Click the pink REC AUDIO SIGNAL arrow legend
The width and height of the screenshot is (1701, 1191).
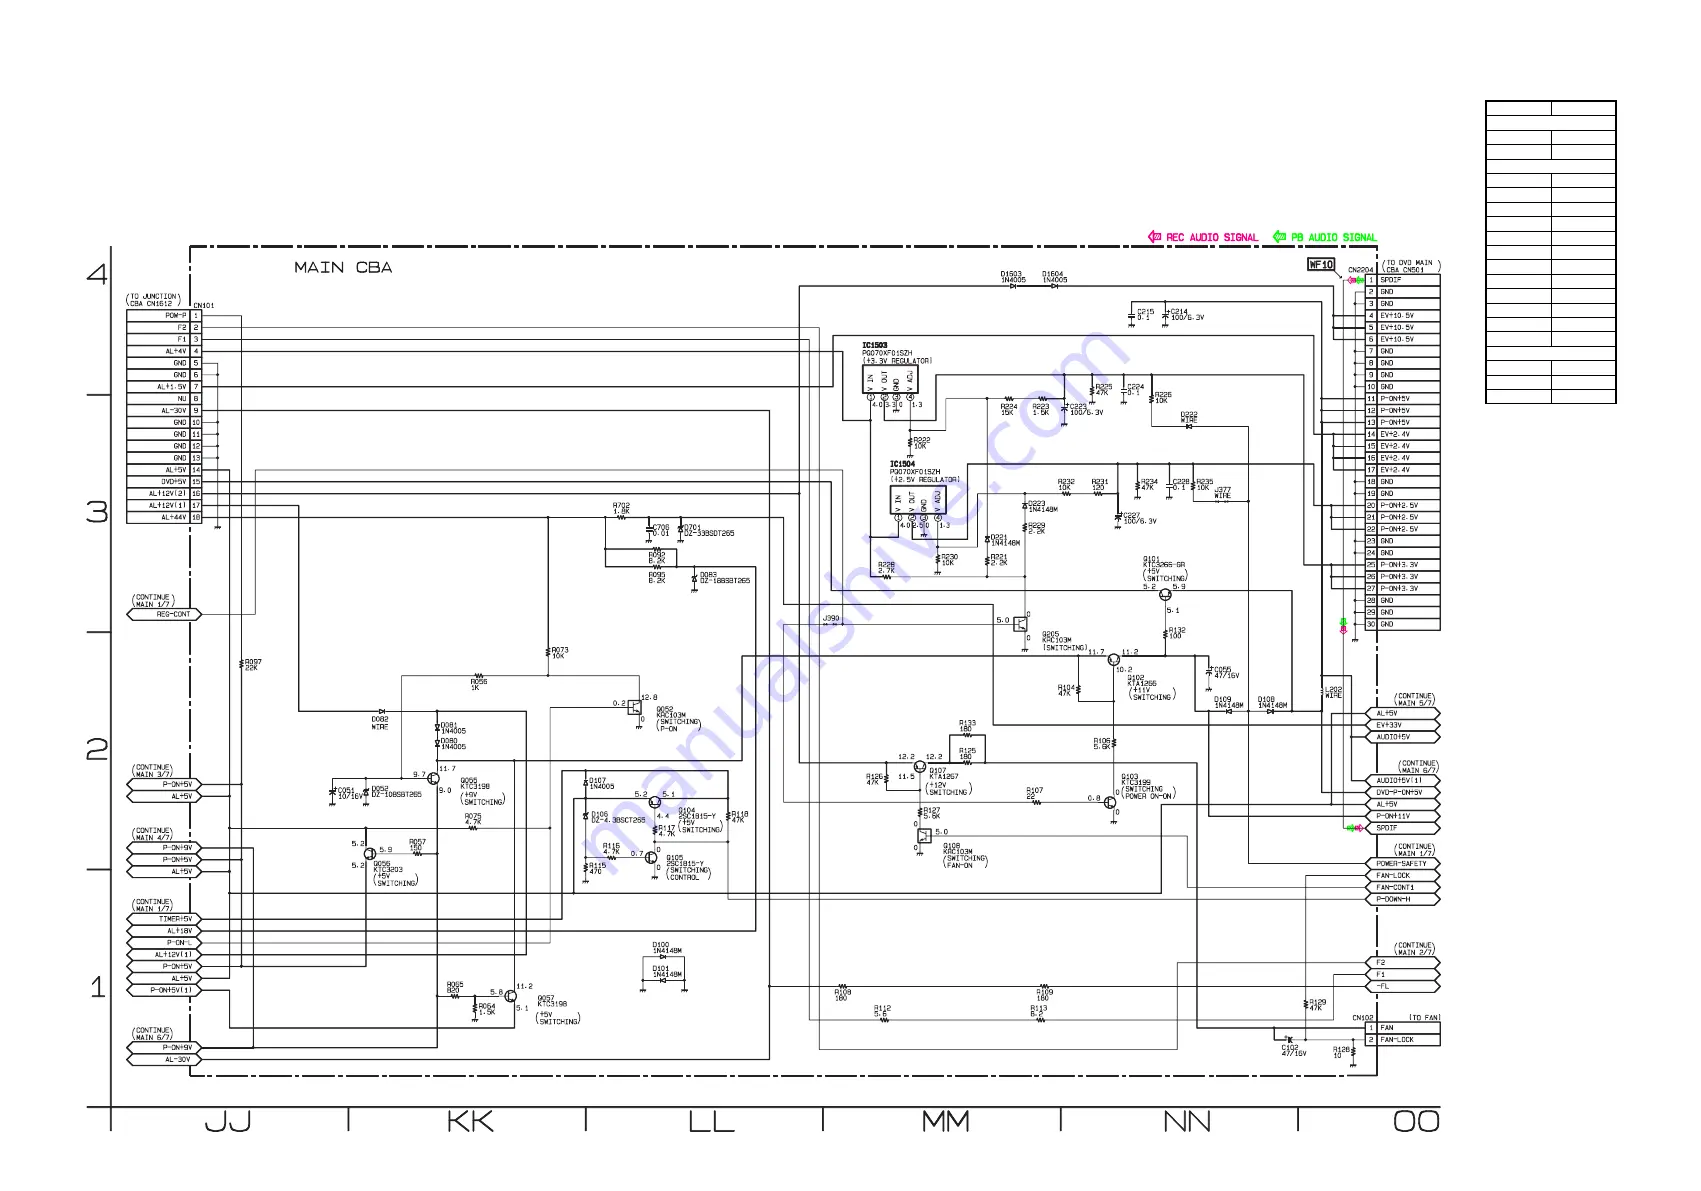(x=1203, y=237)
